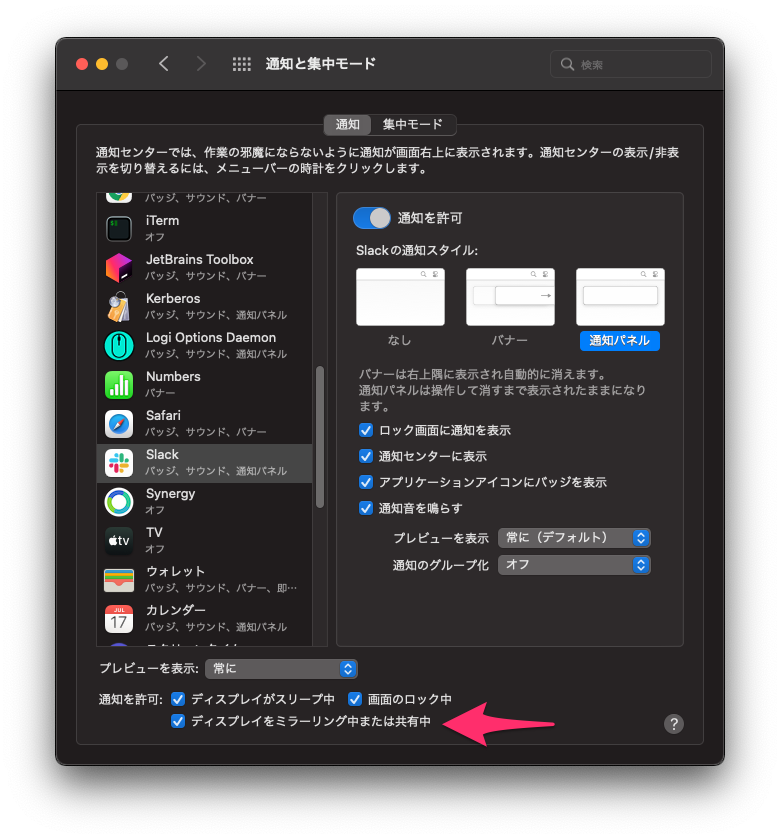Toggle the 通知を許可 switch off

372,218
